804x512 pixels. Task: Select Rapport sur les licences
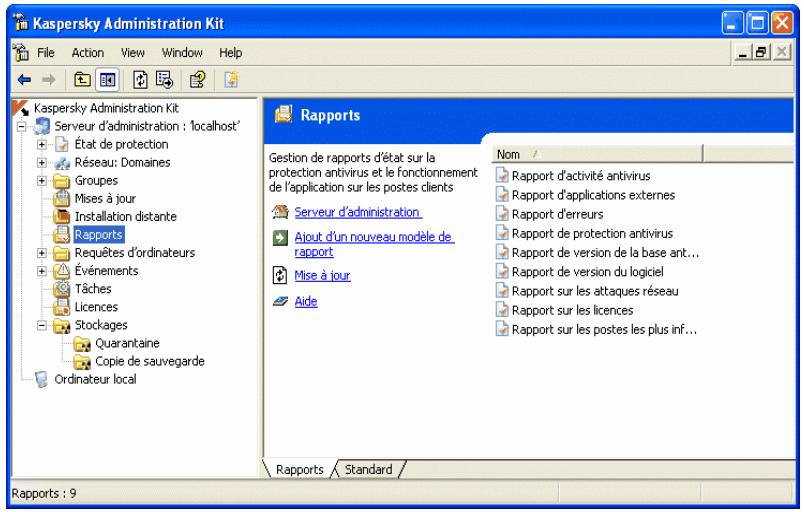point(572,310)
